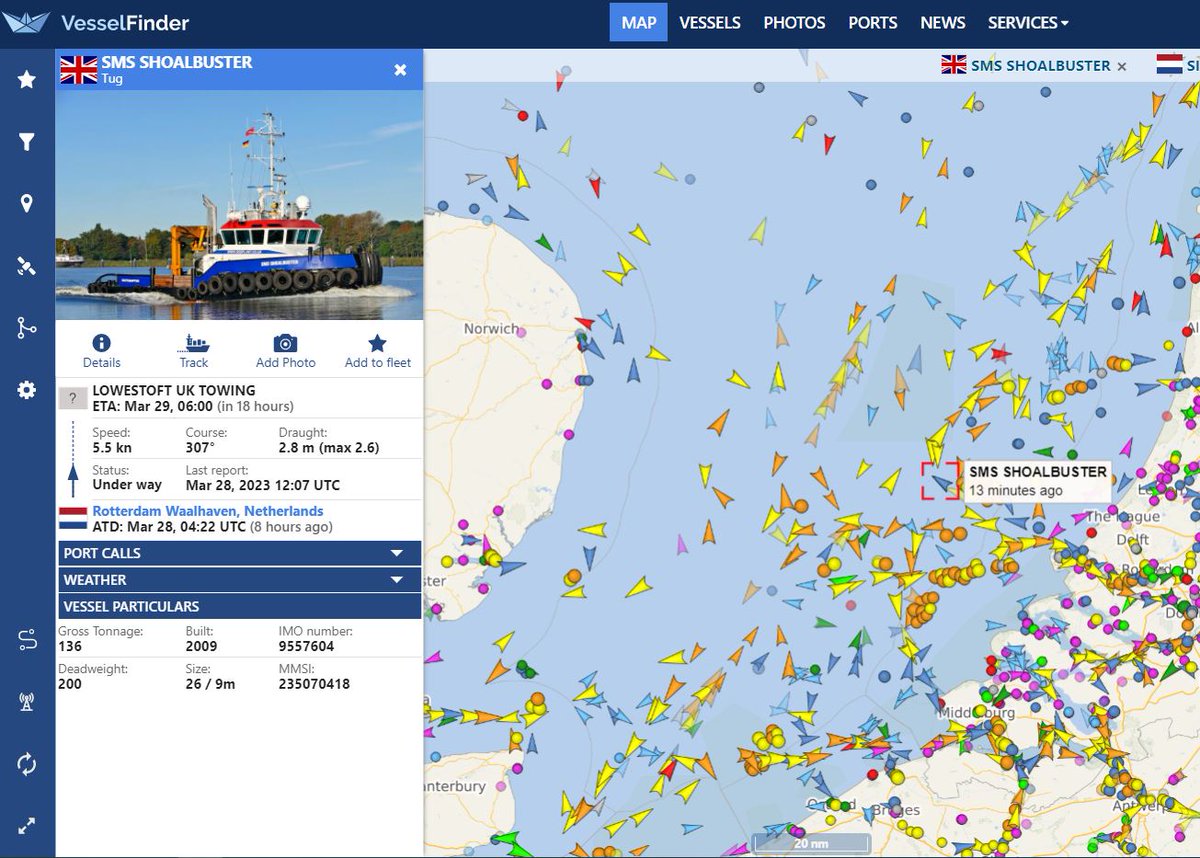Expand the PORT CALLS section
This screenshot has width=1200, height=858.
click(x=240, y=553)
